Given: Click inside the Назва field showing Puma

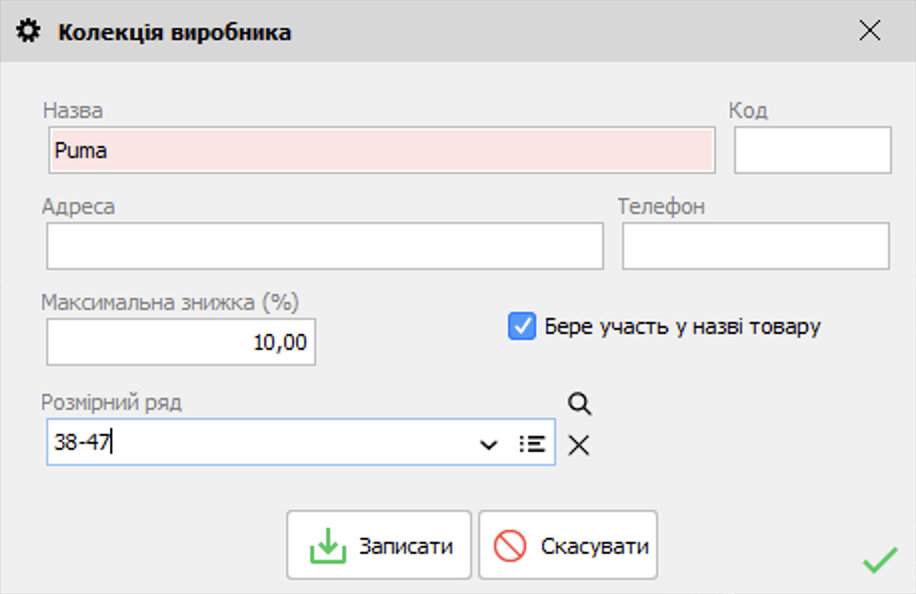Looking at the screenshot, I should [380, 150].
